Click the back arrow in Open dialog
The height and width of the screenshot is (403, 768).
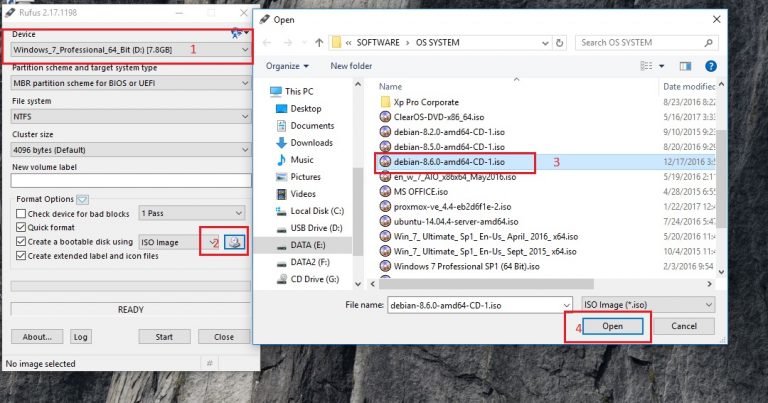tap(267, 43)
